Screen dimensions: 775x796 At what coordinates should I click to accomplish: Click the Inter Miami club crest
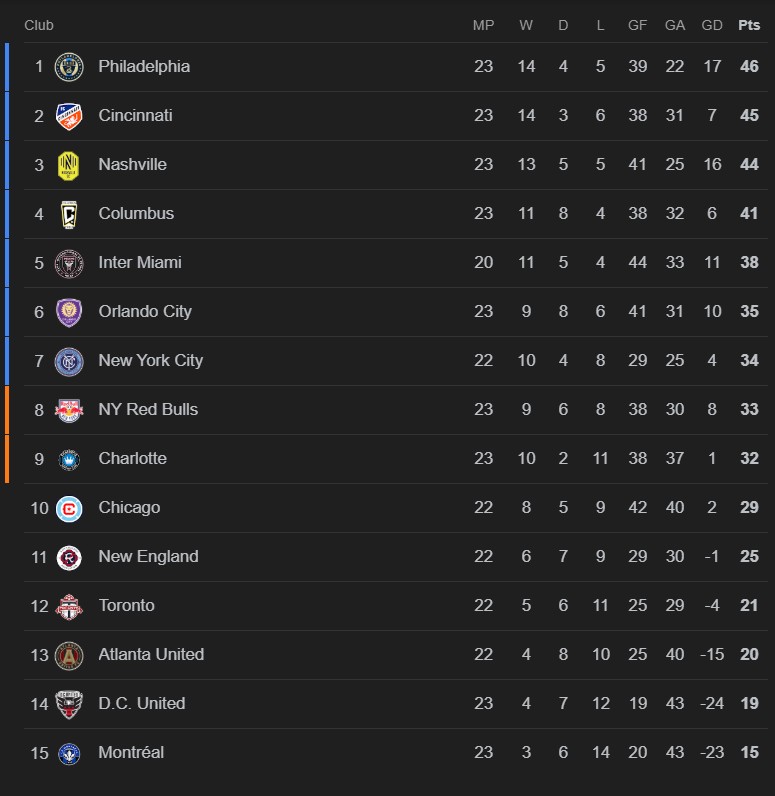click(x=69, y=263)
